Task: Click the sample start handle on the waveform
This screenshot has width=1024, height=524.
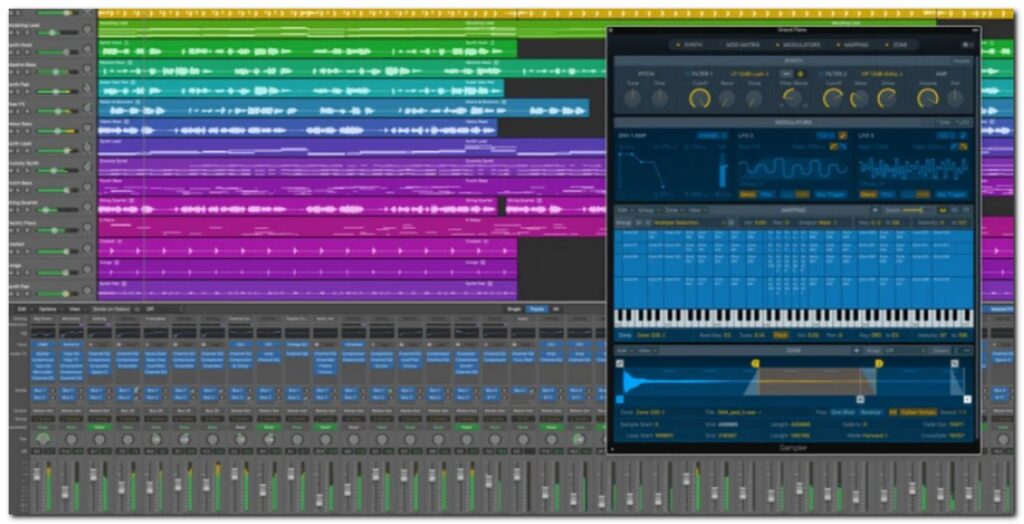Action: click(x=620, y=399)
